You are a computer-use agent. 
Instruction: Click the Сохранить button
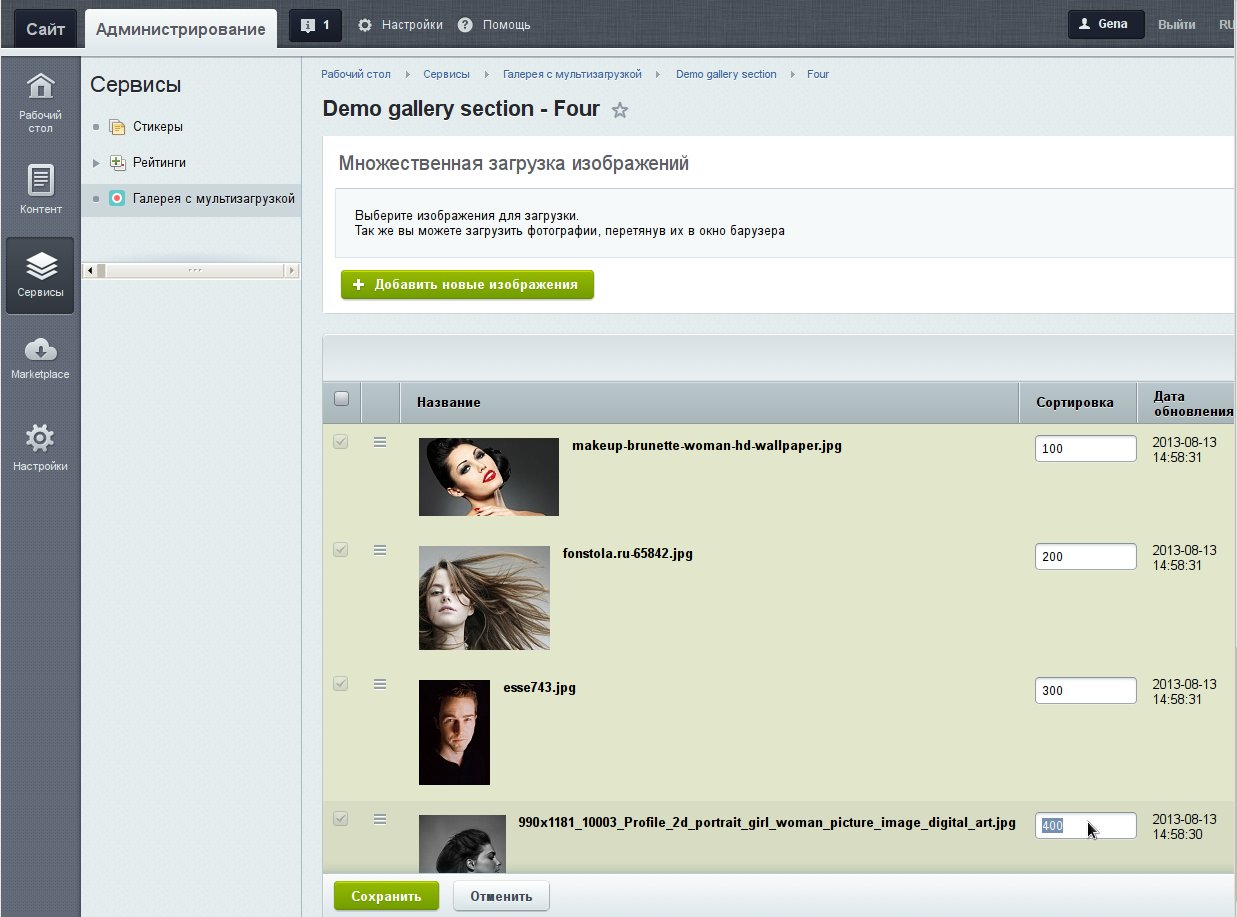(x=386, y=896)
